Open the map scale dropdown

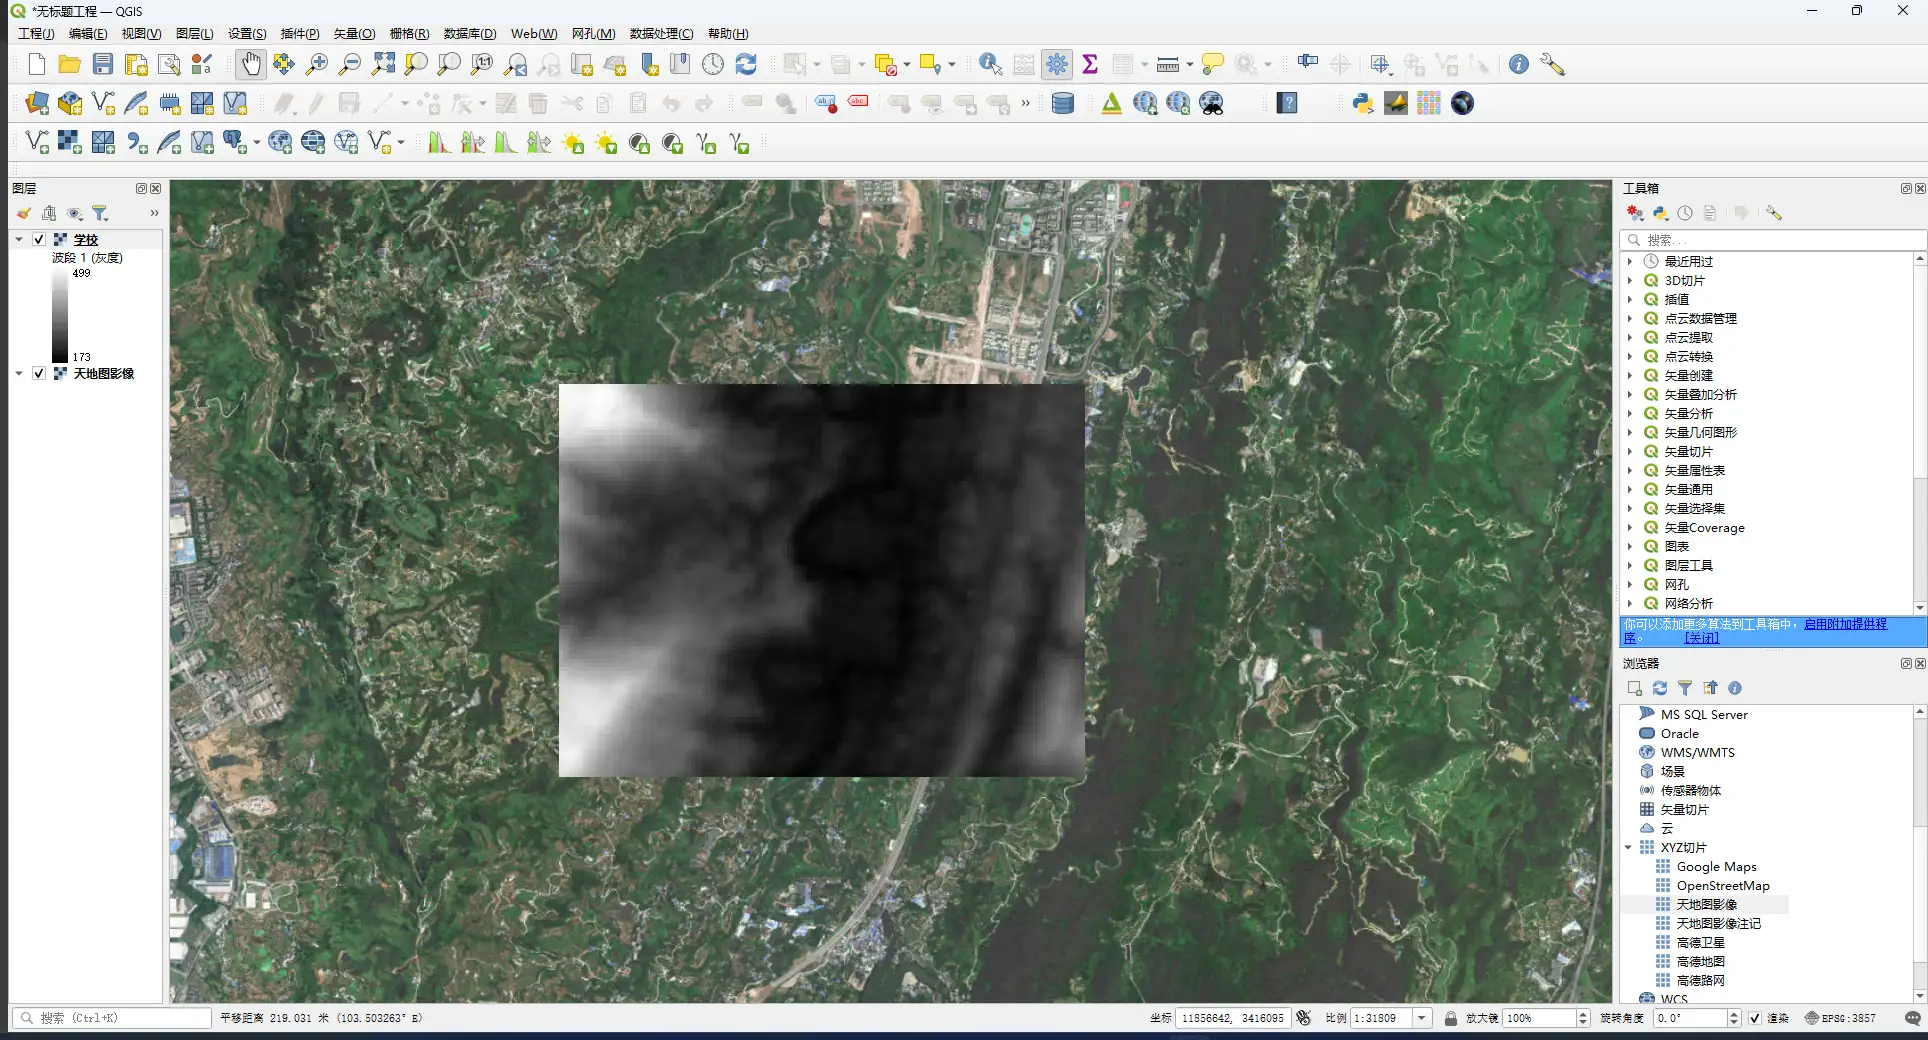1421,1018
